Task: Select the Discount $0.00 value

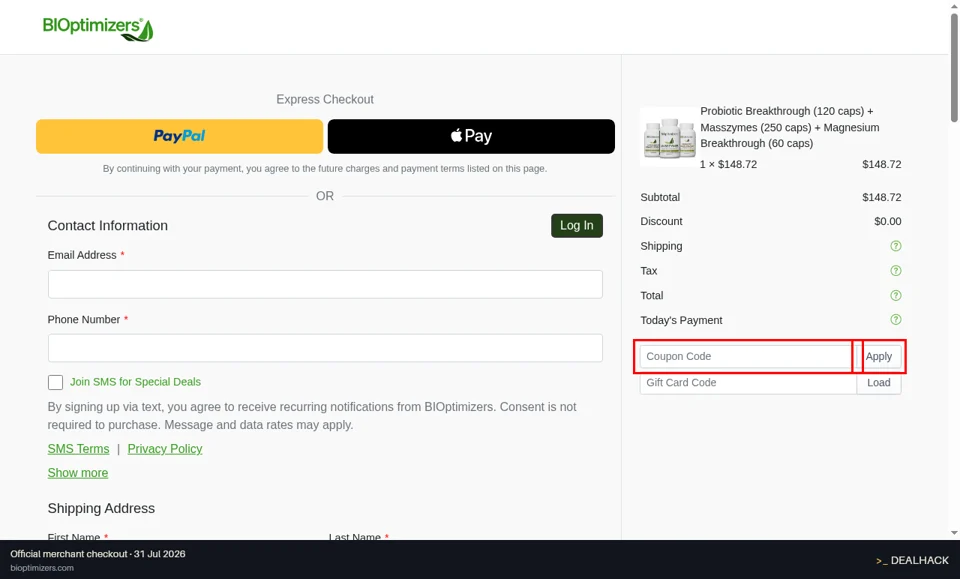Action: point(888,222)
